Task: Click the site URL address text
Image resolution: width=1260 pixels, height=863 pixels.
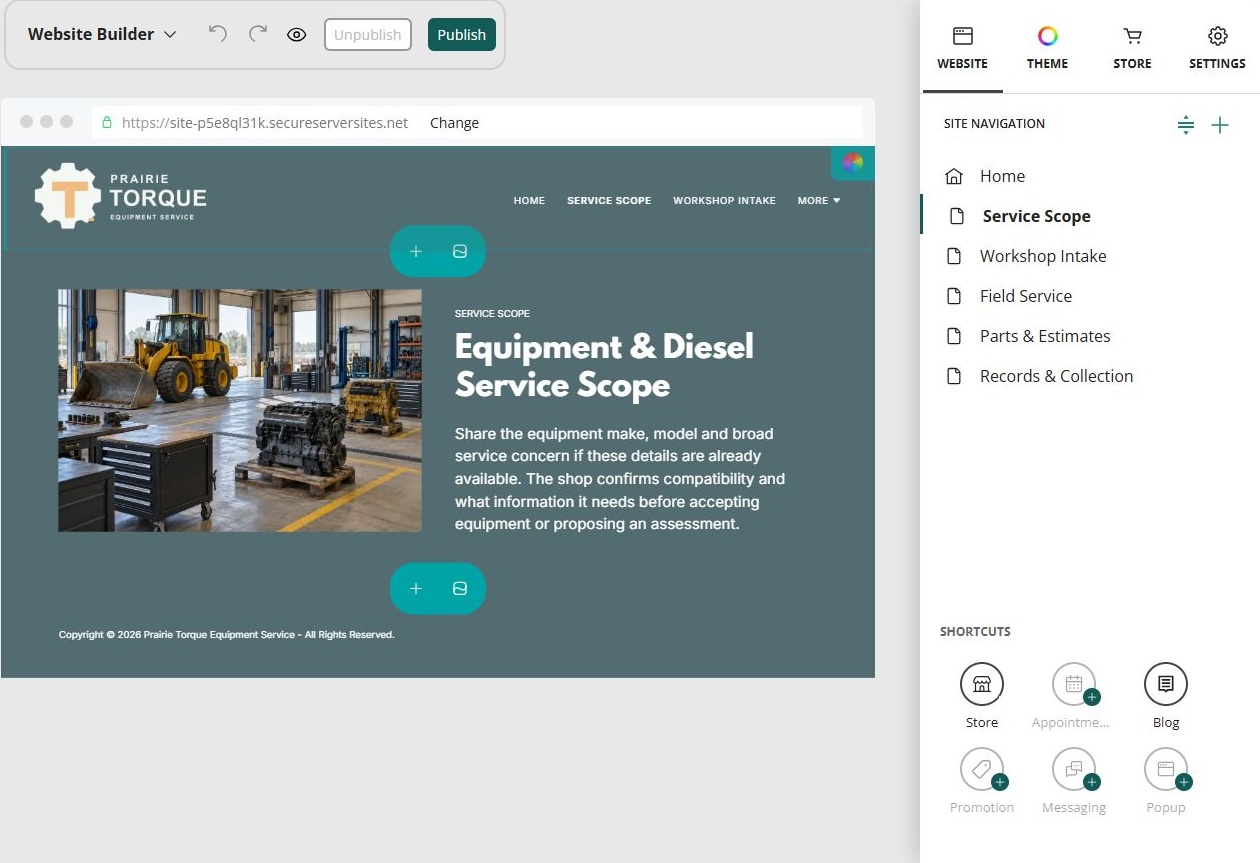Action: click(x=265, y=123)
